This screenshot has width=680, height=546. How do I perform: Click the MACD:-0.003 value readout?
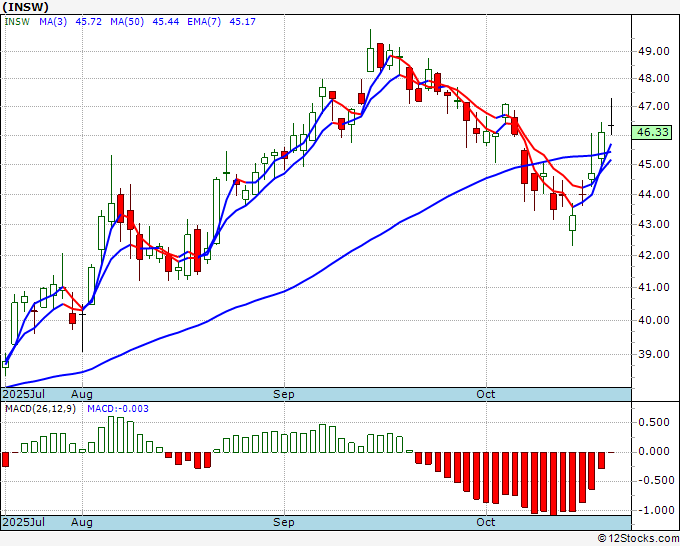(x=118, y=409)
